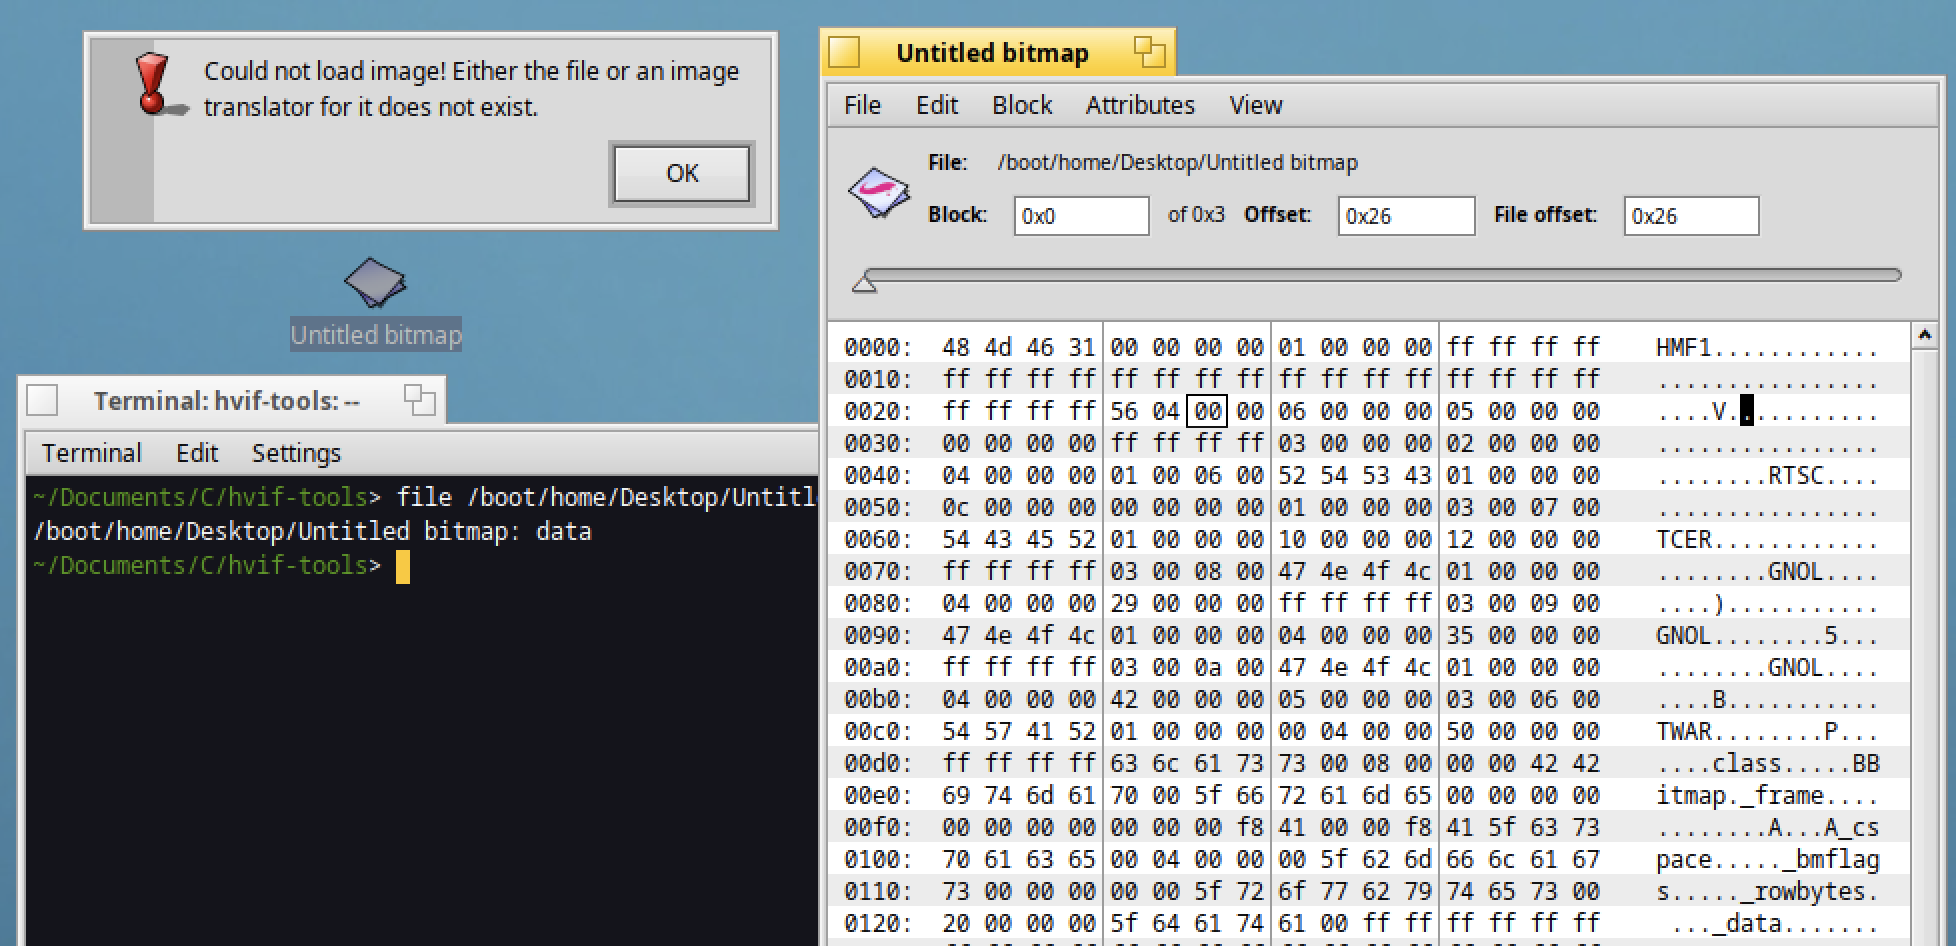This screenshot has width=1956, height=946.
Task: Zoom the Terminal window
Action: click(419, 401)
